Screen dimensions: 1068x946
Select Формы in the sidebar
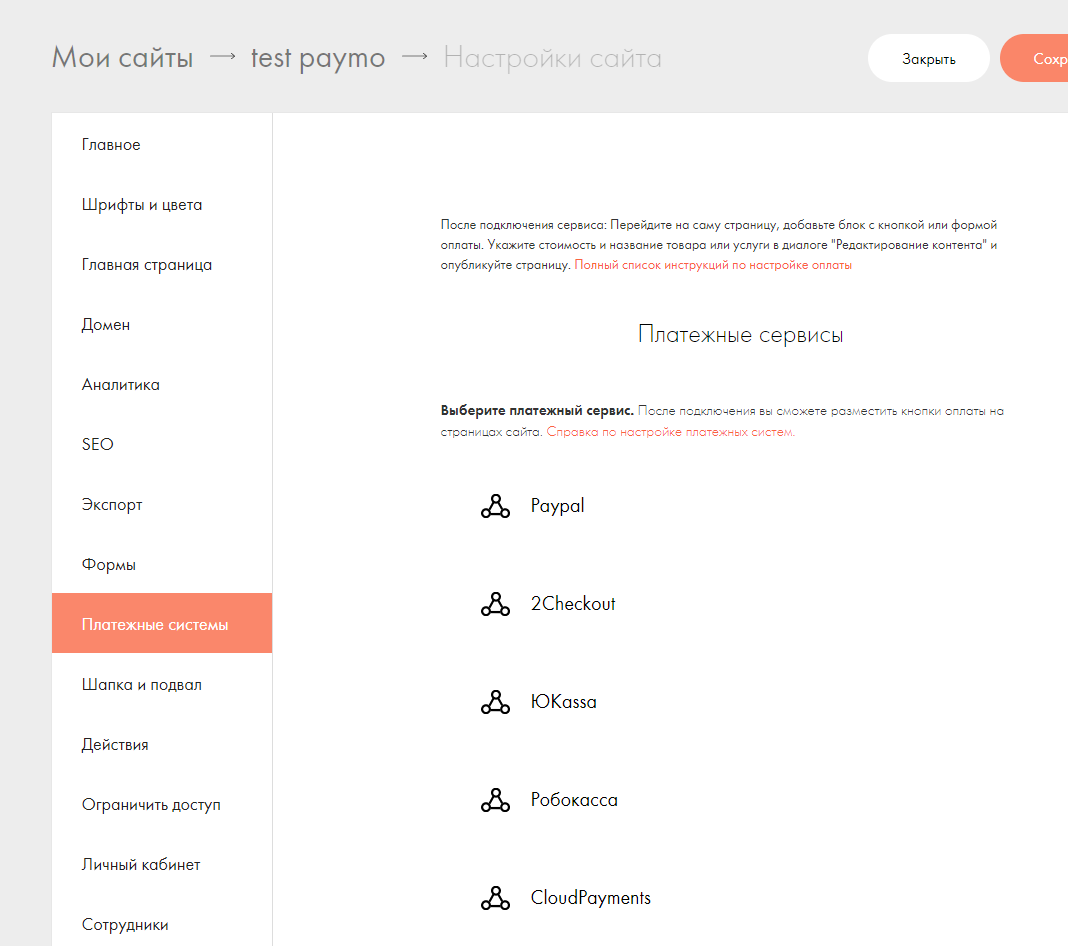162,564
